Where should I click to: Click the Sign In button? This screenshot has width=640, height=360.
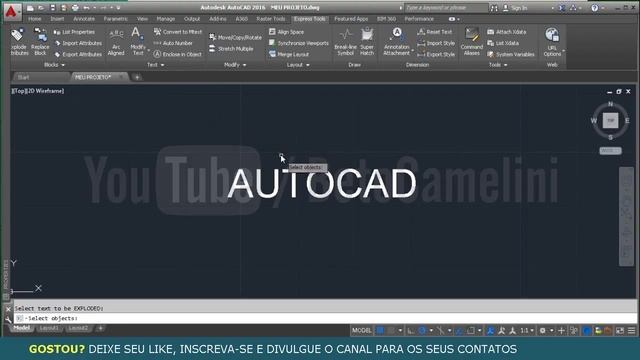515,8
